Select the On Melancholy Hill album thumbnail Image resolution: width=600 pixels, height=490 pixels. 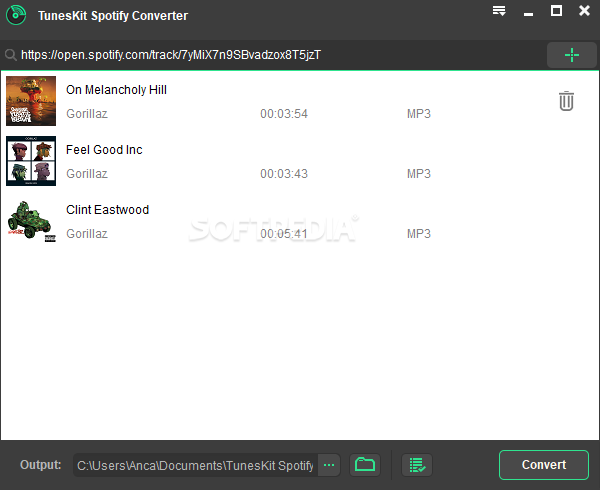pos(31,101)
